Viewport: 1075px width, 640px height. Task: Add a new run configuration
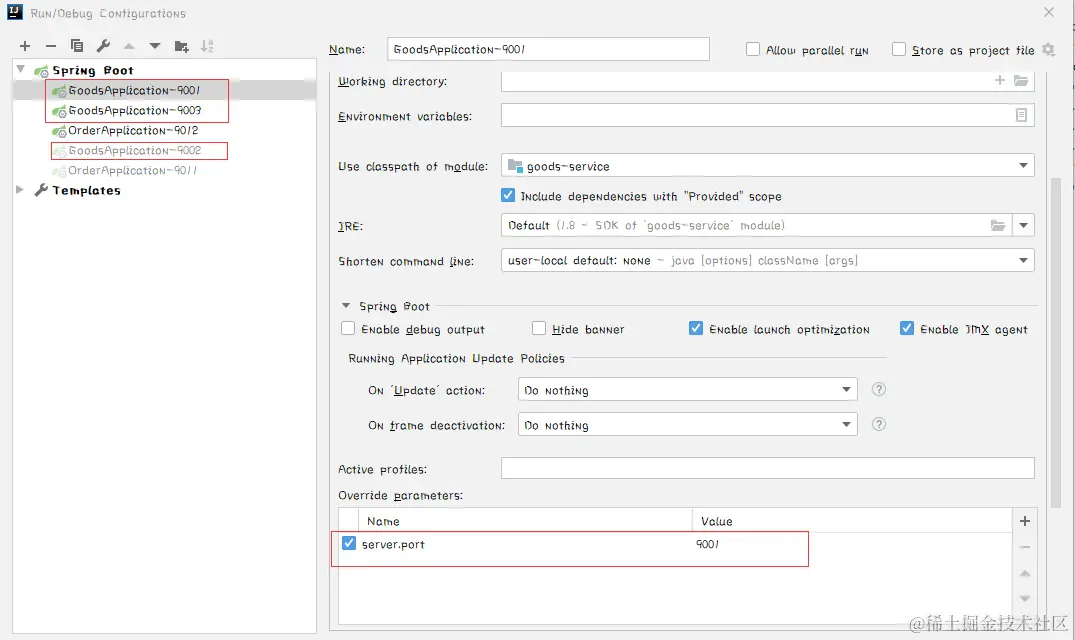[x=25, y=46]
